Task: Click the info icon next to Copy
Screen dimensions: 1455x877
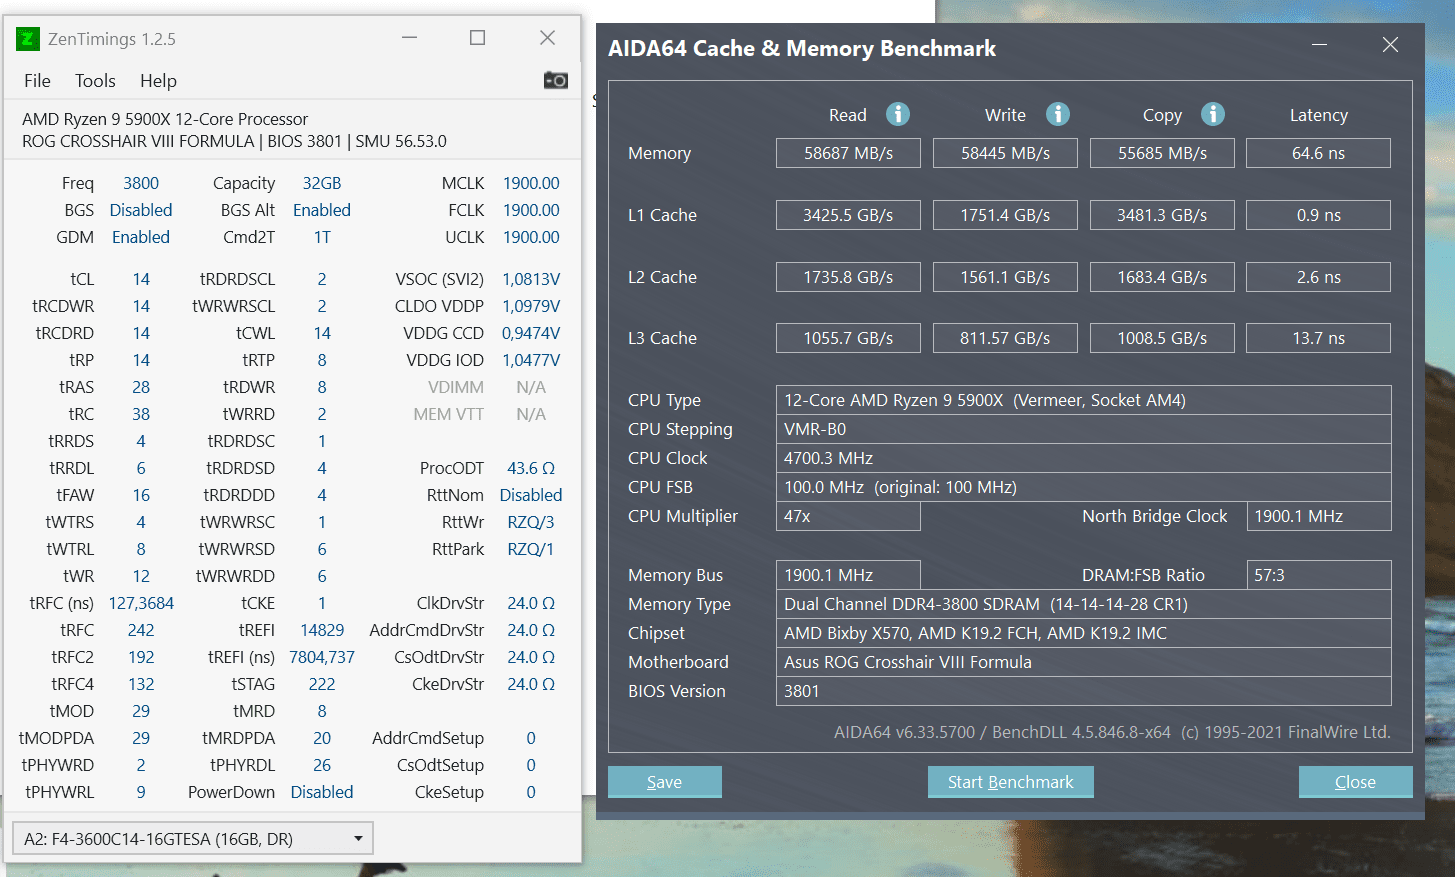Action: 1213,114
